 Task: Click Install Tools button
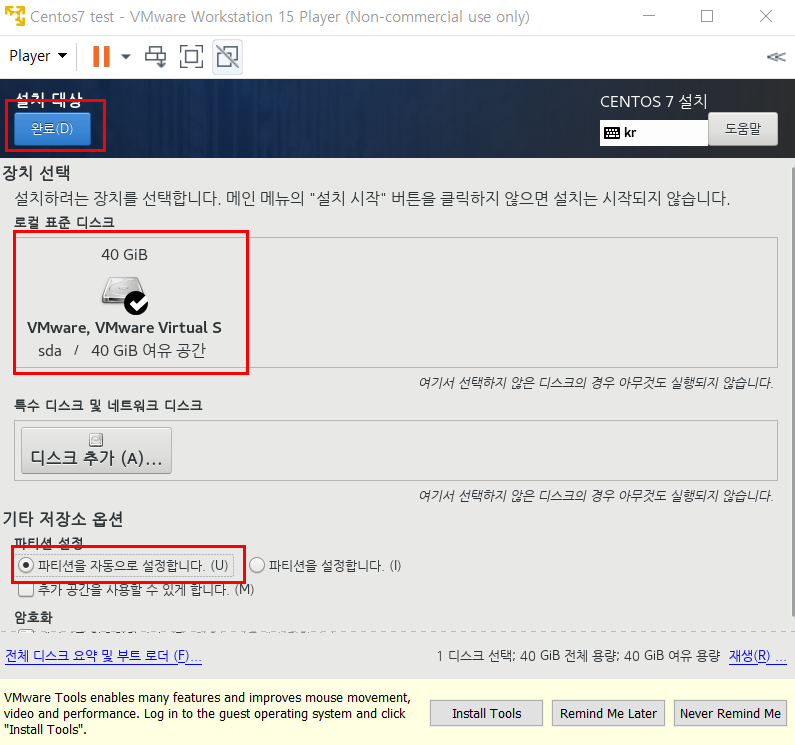pos(486,713)
